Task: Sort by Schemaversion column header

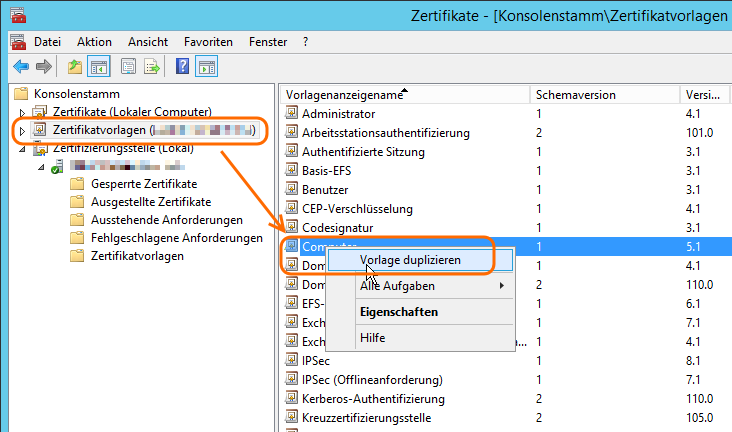Action: tap(575, 95)
